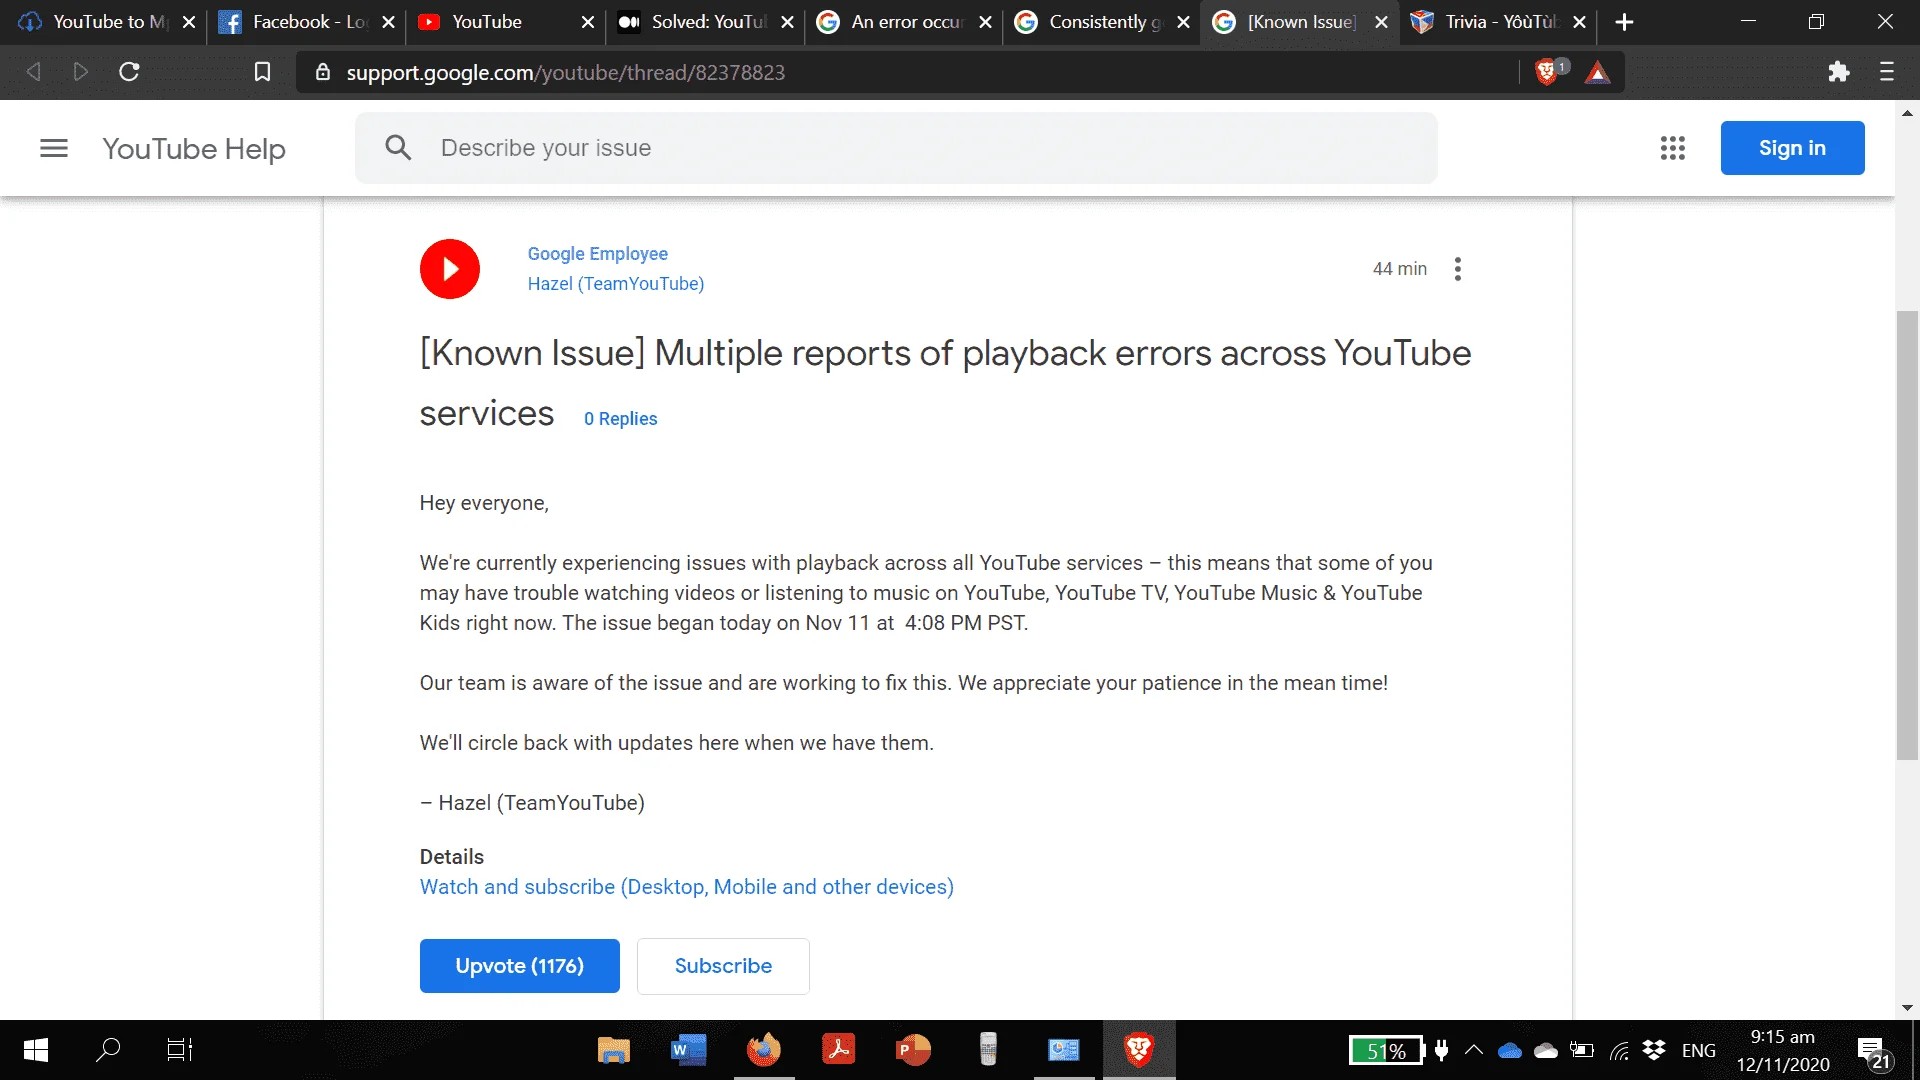This screenshot has width=1920, height=1080.
Task: Reload the current page
Action: tap(129, 72)
